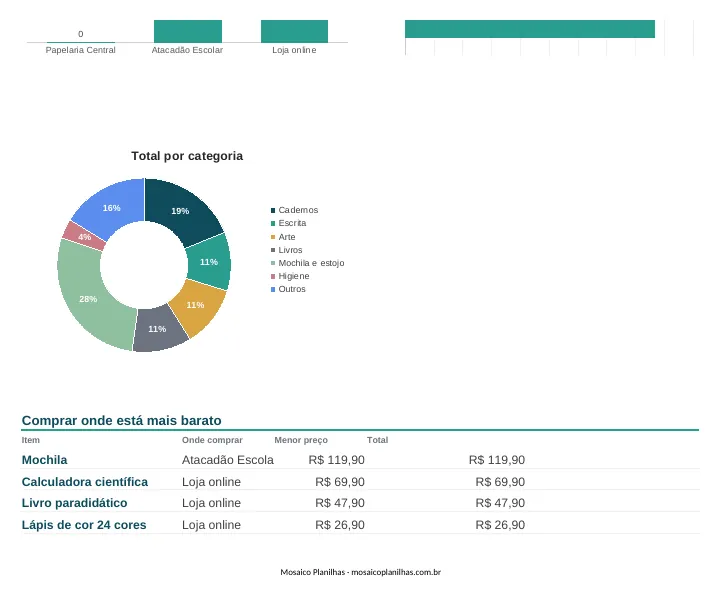Select the Higiene legend entry
719x597 pixels.
pyautogui.click(x=290, y=276)
